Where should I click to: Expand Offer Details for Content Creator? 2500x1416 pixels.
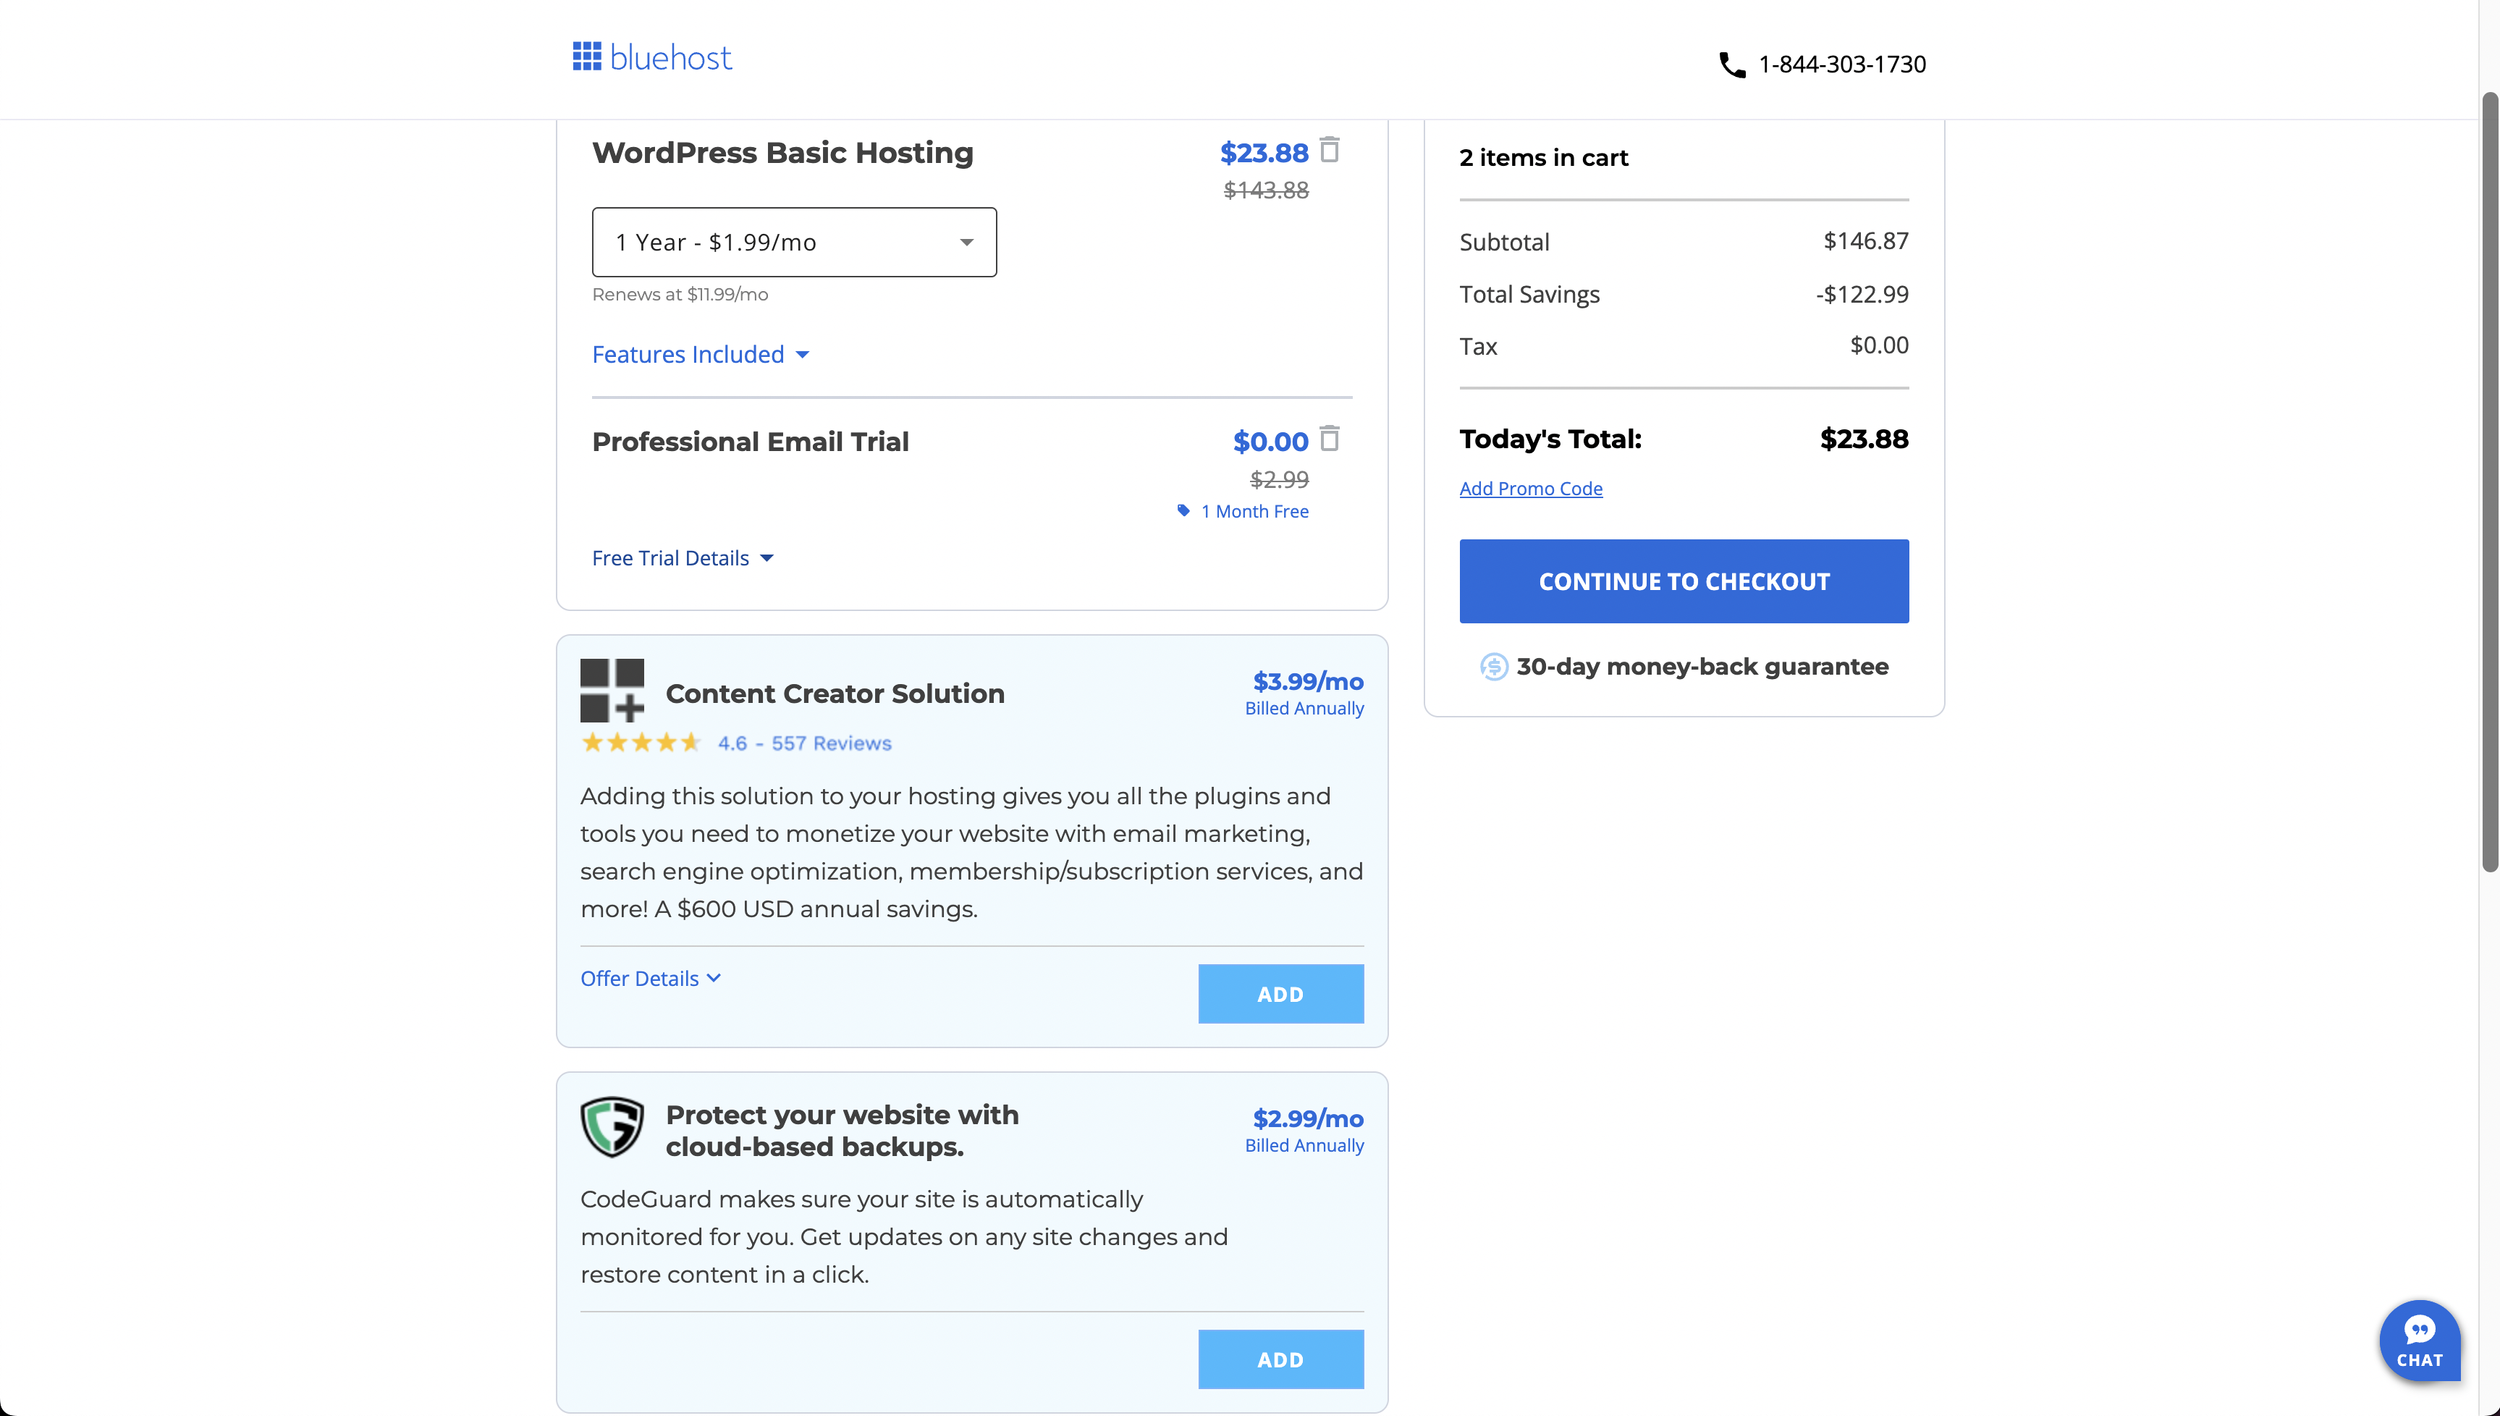[650, 978]
